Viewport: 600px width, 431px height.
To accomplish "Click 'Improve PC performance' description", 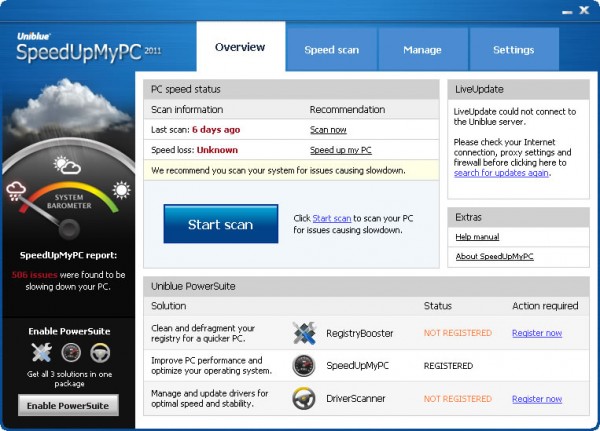I will pos(211,366).
